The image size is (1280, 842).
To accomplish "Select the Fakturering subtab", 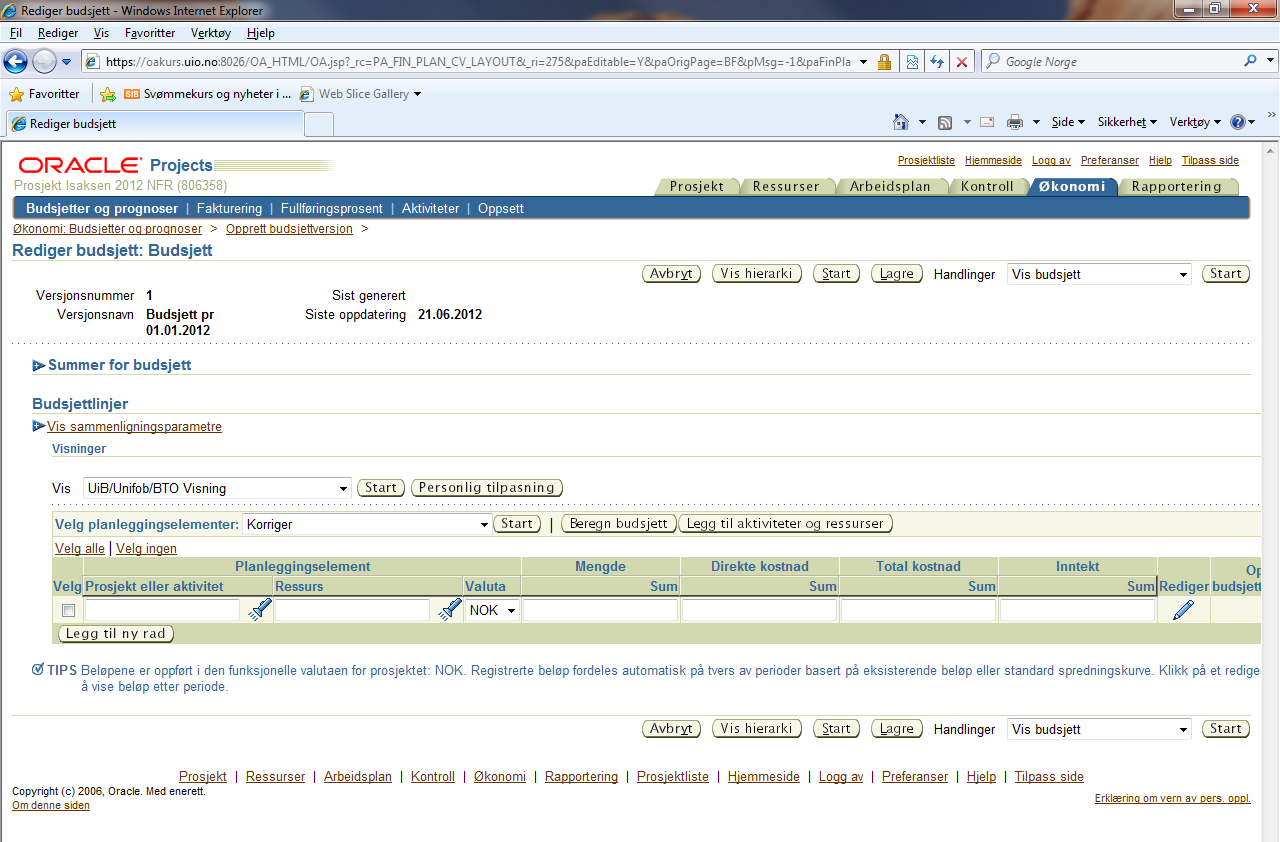I will pos(229,209).
